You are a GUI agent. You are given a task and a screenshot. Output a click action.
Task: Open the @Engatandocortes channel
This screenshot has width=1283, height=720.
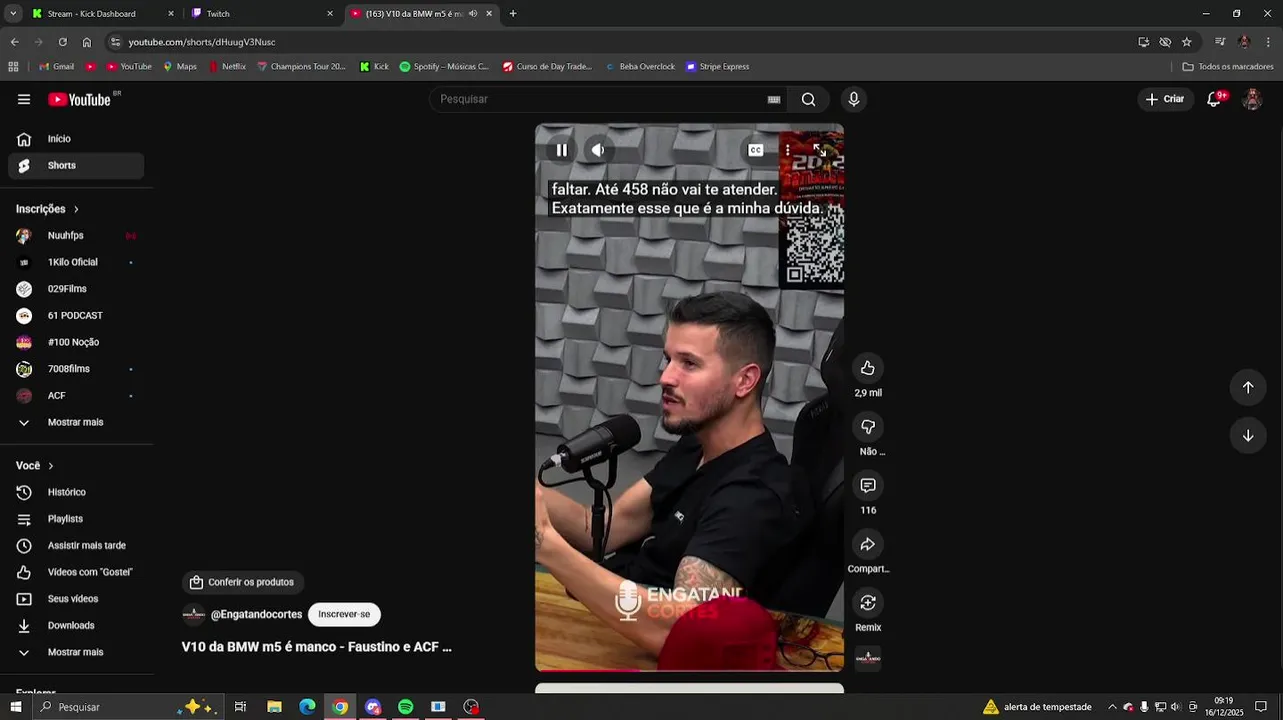(x=256, y=614)
